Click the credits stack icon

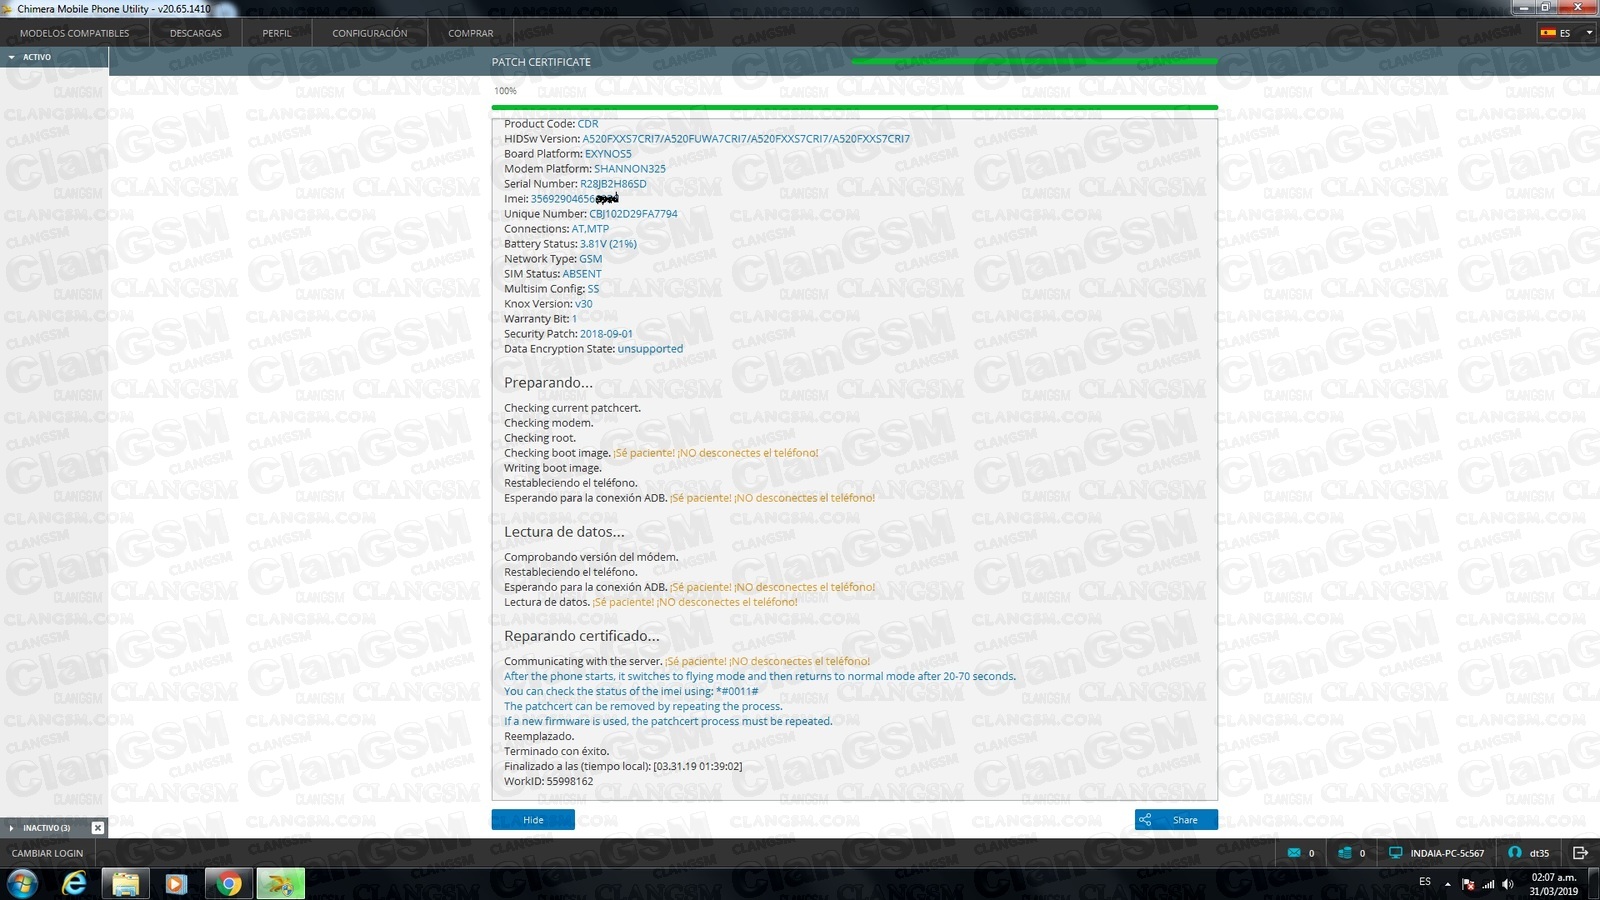pos(1345,853)
